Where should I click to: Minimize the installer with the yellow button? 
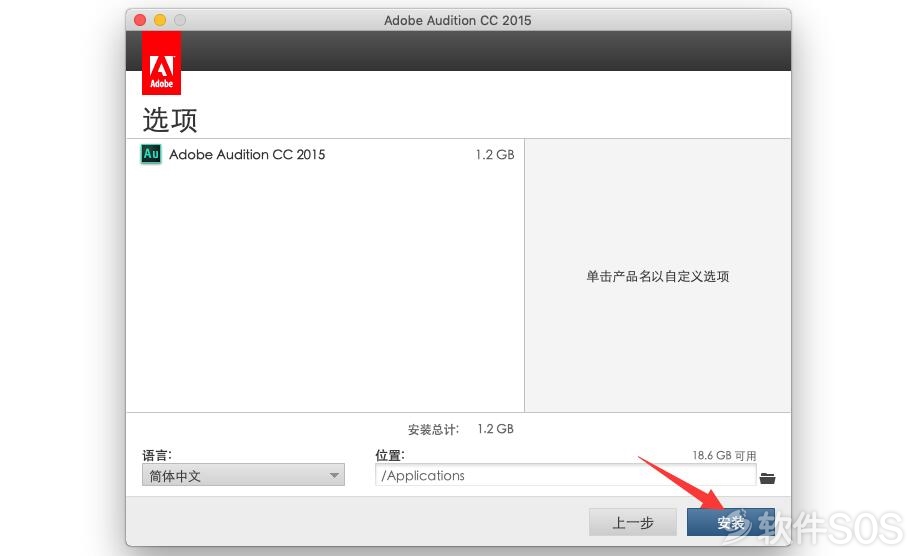click(160, 20)
